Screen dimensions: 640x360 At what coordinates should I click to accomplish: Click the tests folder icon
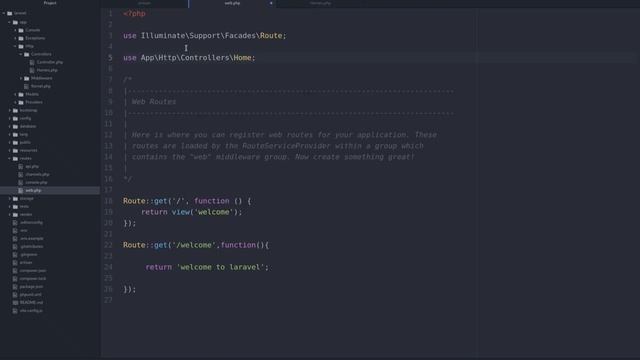[15, 207]
